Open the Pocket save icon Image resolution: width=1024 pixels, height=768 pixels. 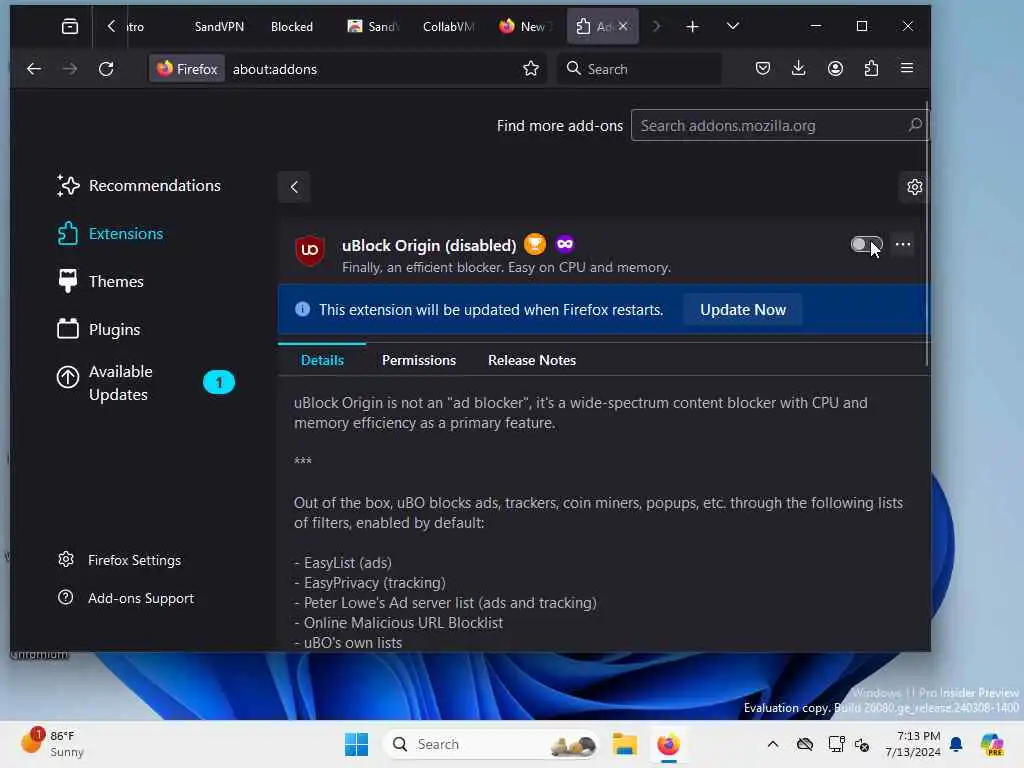coord(763,69)
